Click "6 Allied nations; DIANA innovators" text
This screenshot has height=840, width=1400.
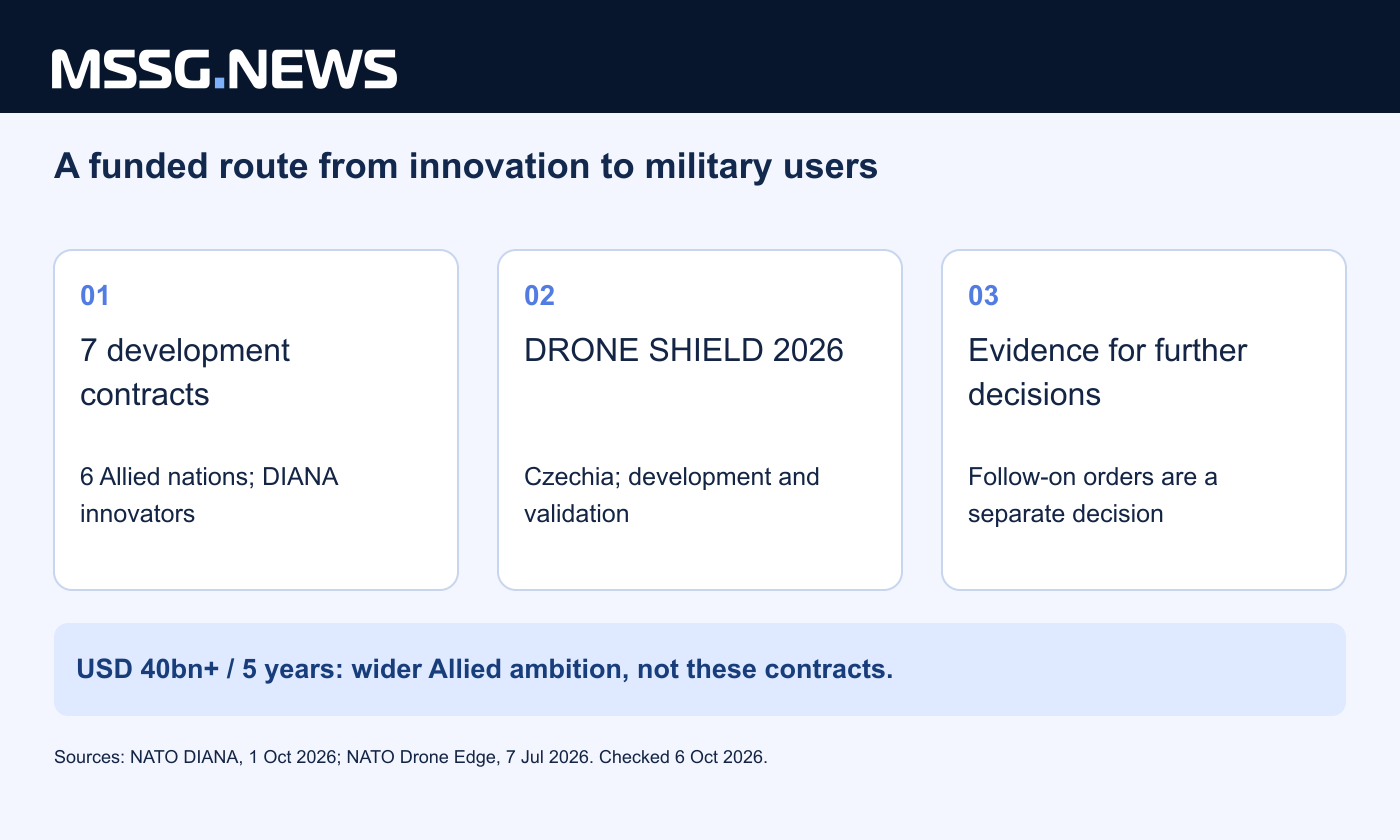pyautogui.click(x=209, y=495)
